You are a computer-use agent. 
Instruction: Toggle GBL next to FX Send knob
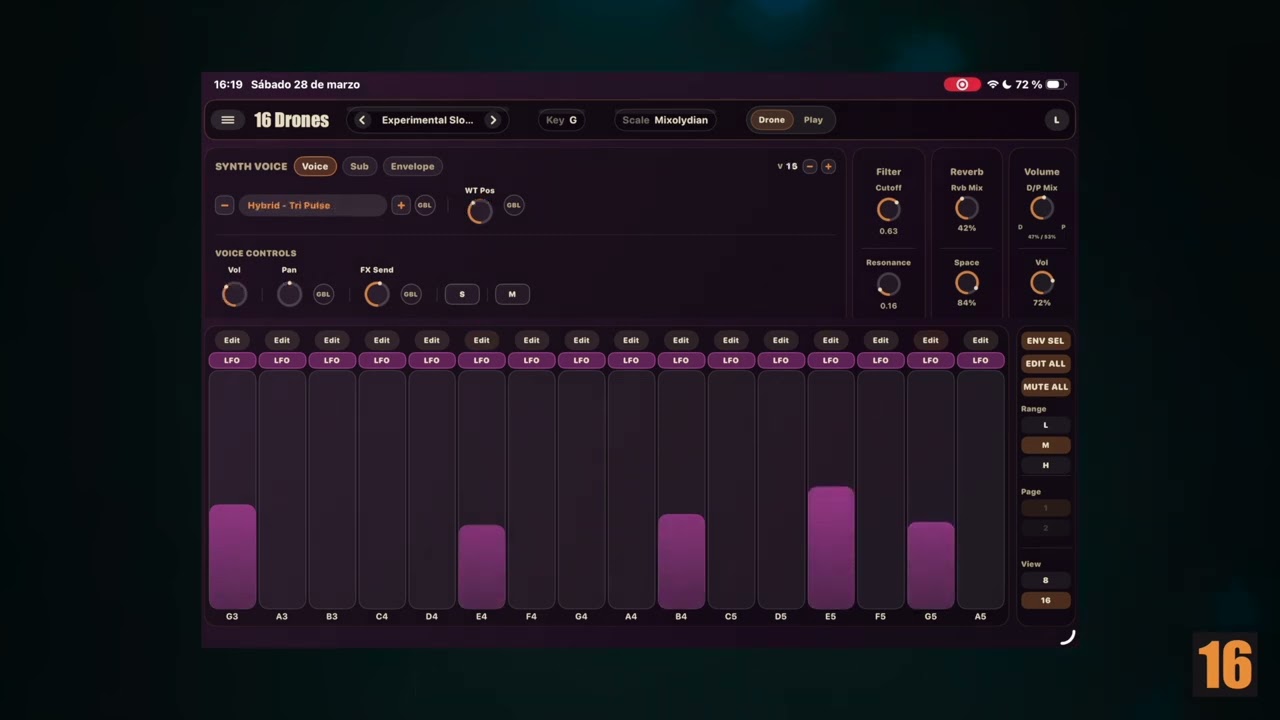tap(410, 294)
